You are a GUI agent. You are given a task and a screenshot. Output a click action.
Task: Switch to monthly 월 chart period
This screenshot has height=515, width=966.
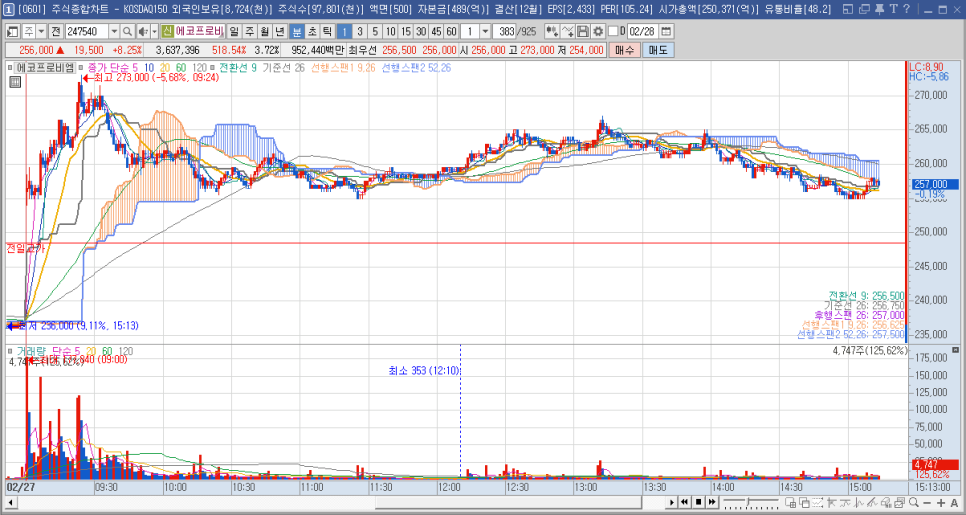pos(264,31)
